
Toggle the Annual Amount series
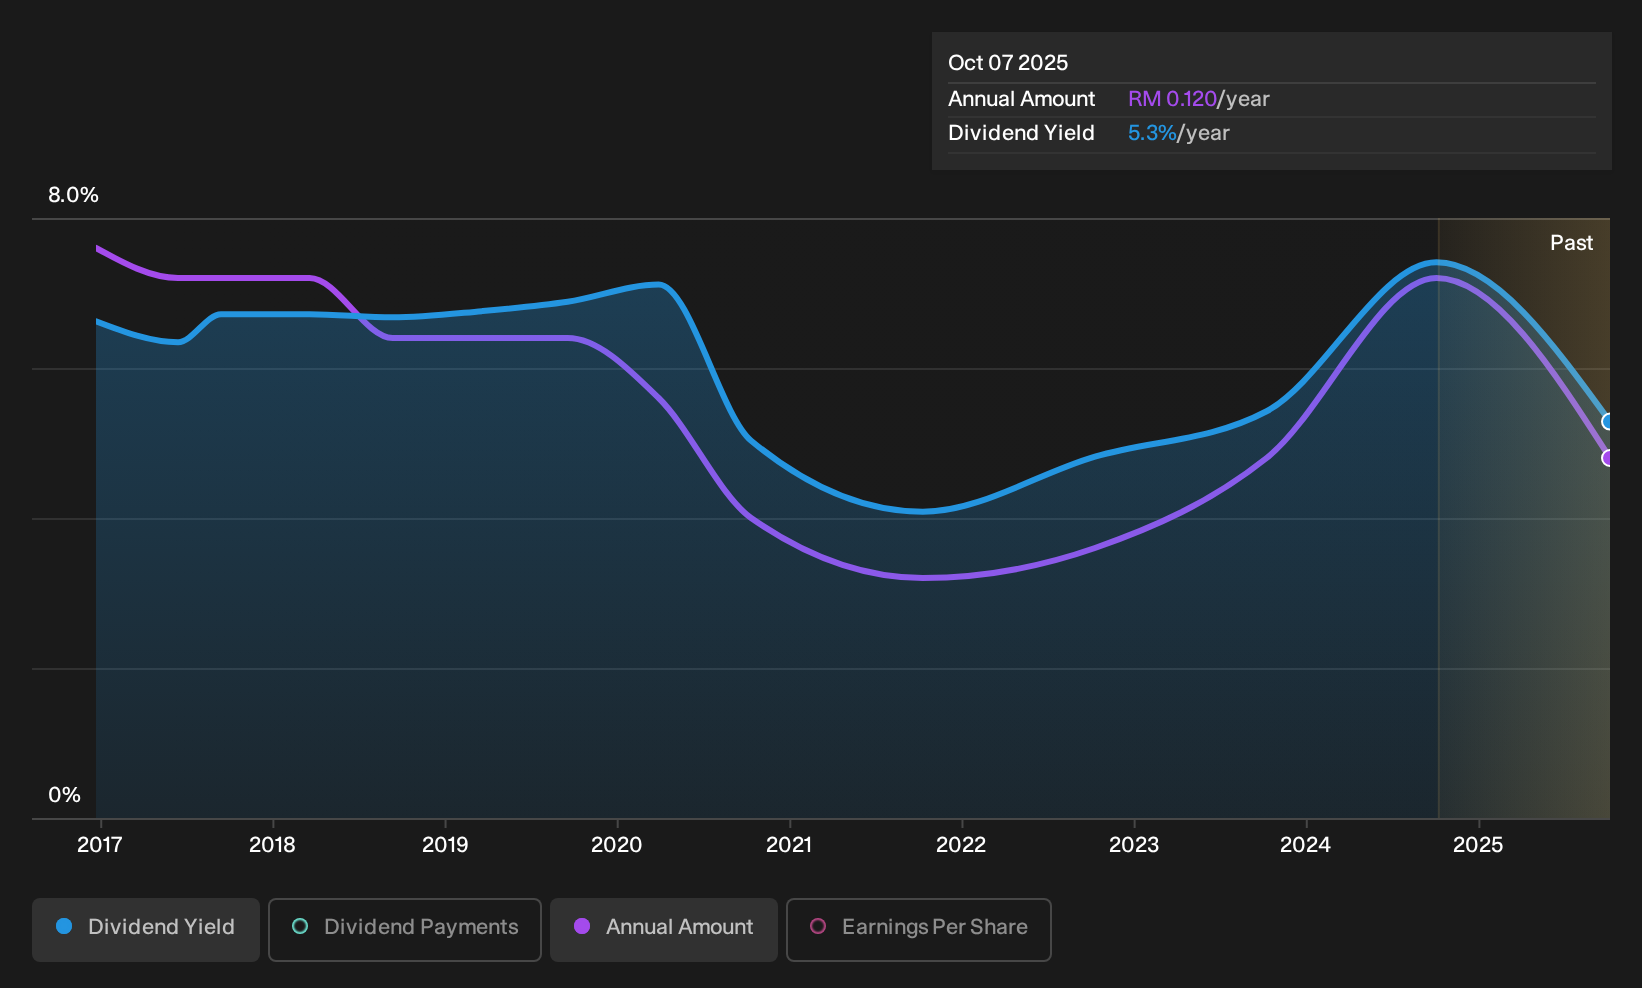coord(664,929)
